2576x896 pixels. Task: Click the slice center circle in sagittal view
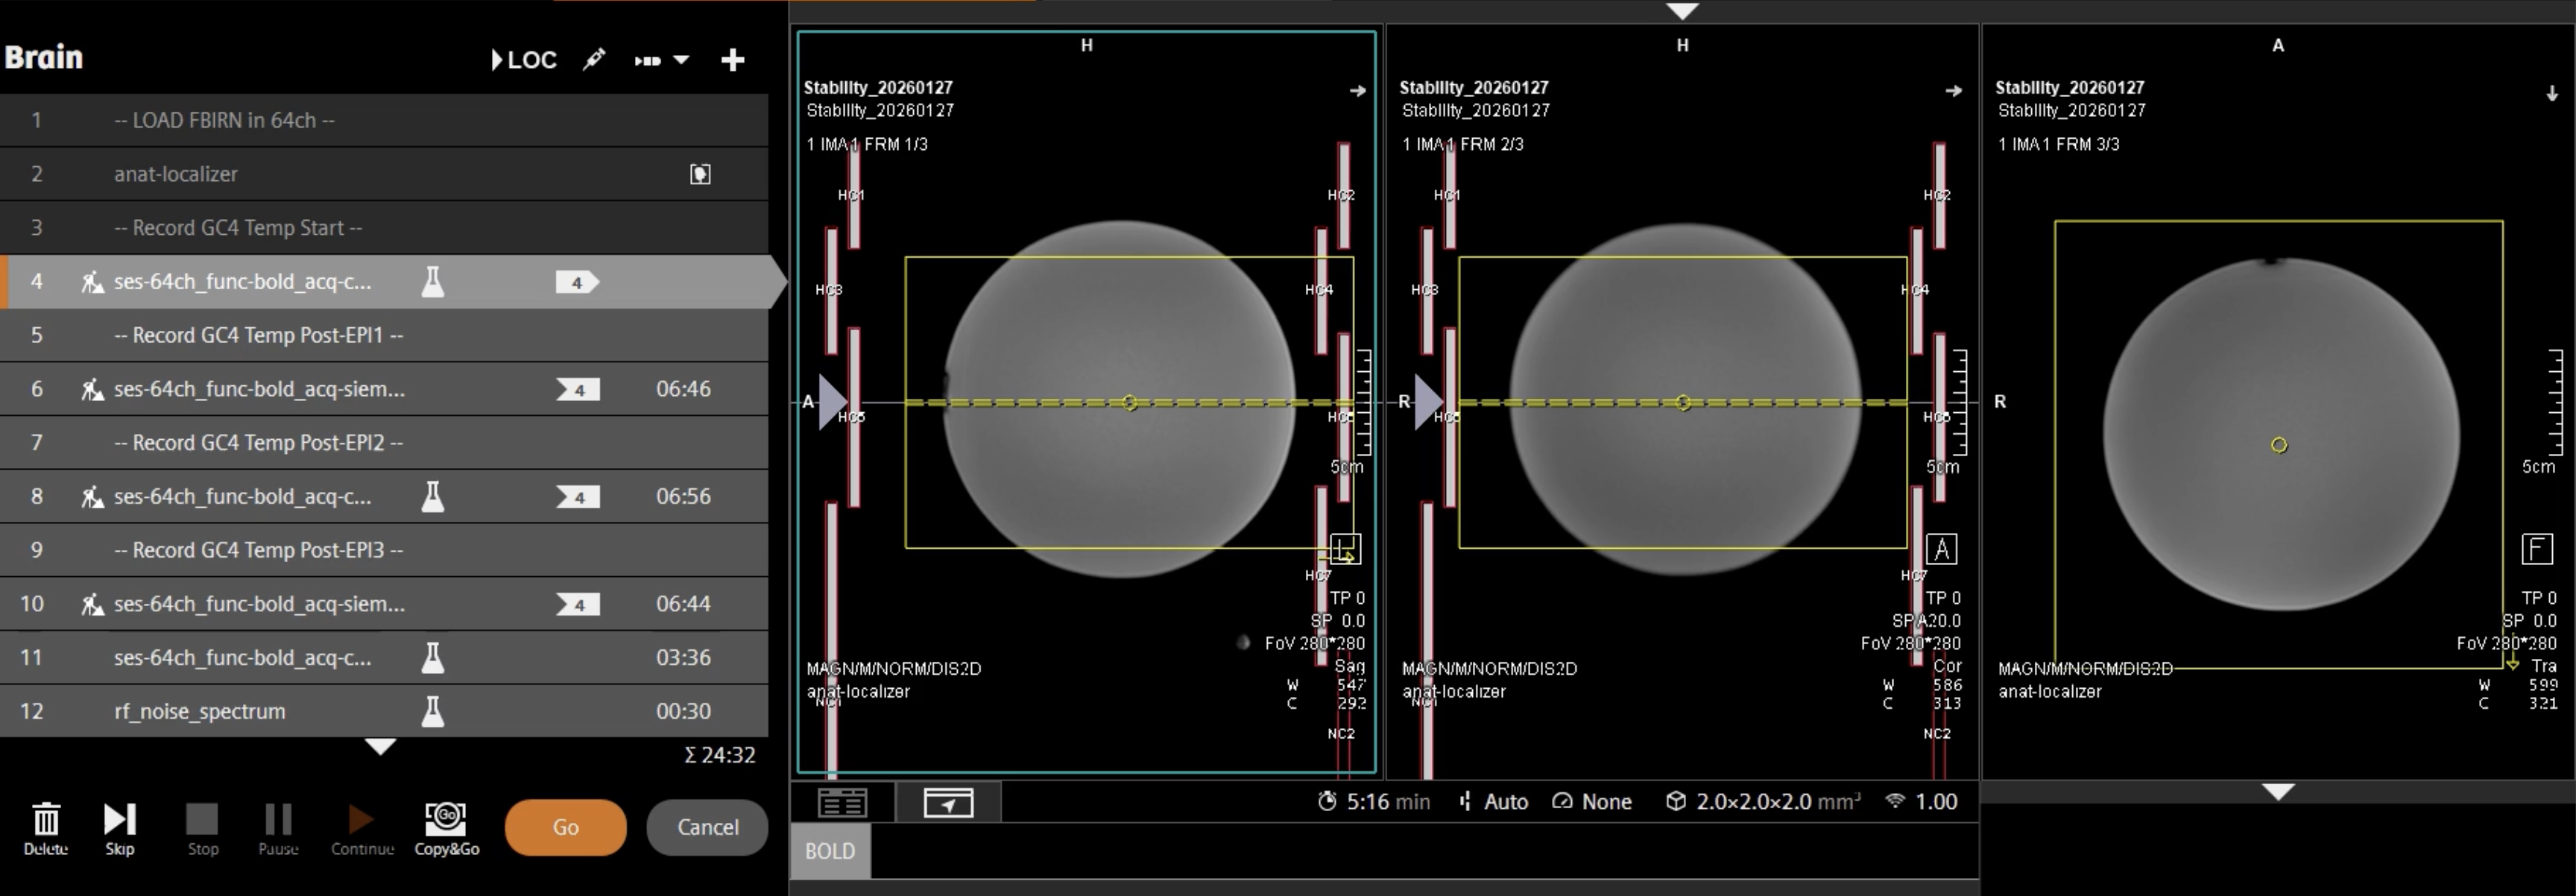1130,403
